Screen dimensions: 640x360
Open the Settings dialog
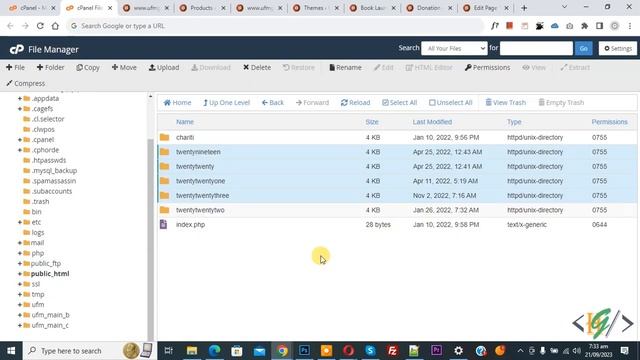pos(618,48)
